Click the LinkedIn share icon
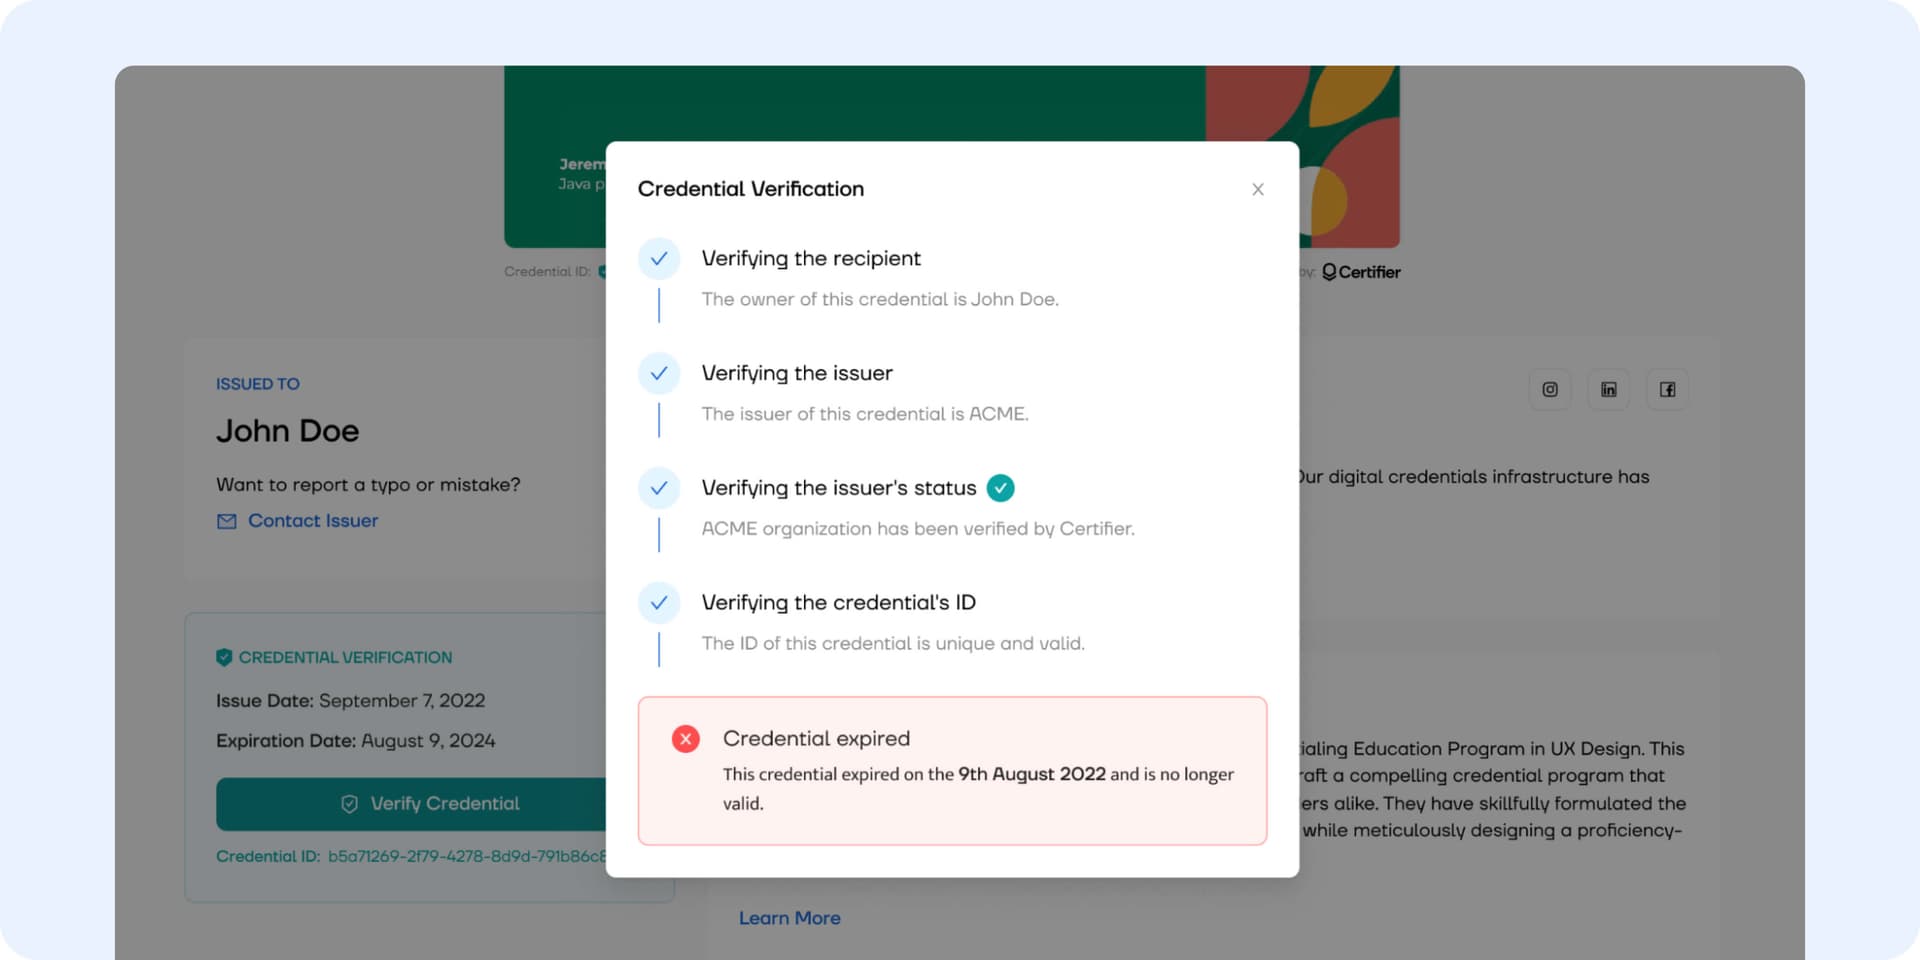The width and height of the screenshot is (1920, 960). tap(1608, 389)
